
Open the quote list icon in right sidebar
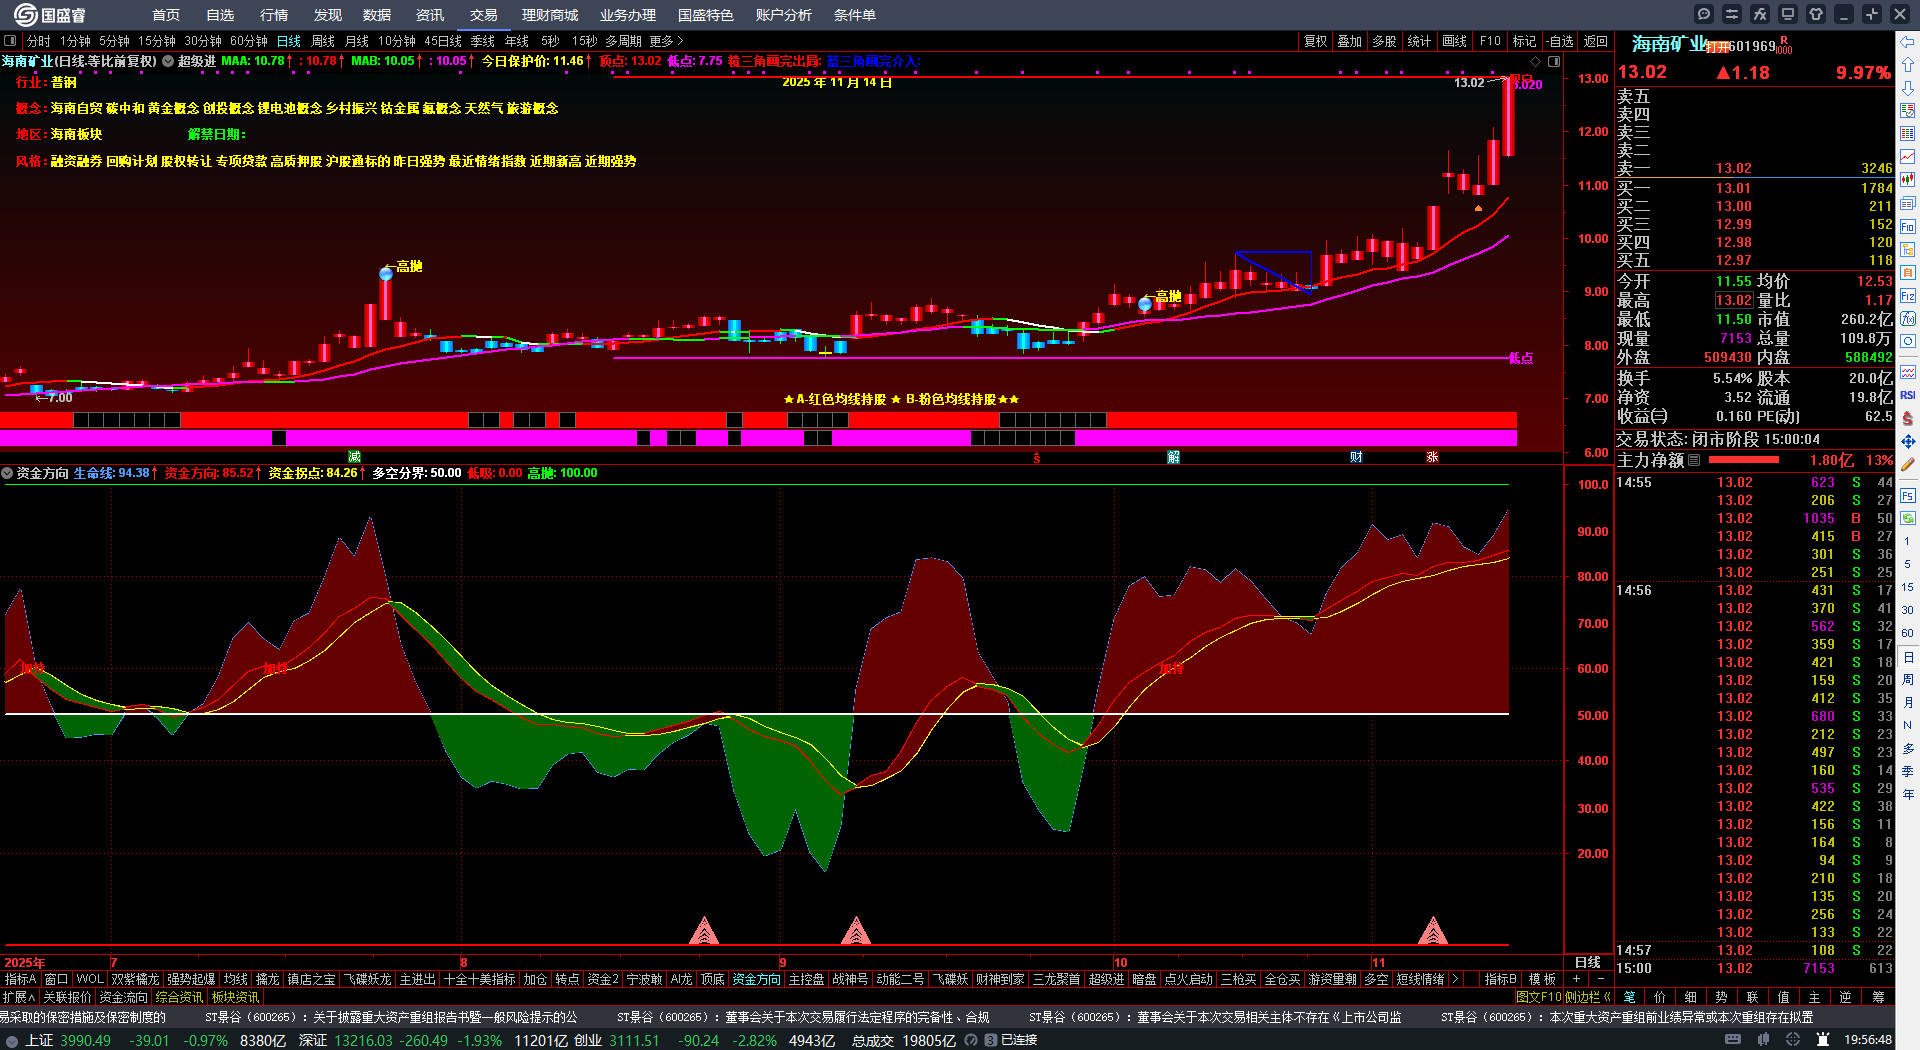point(1908,111)
